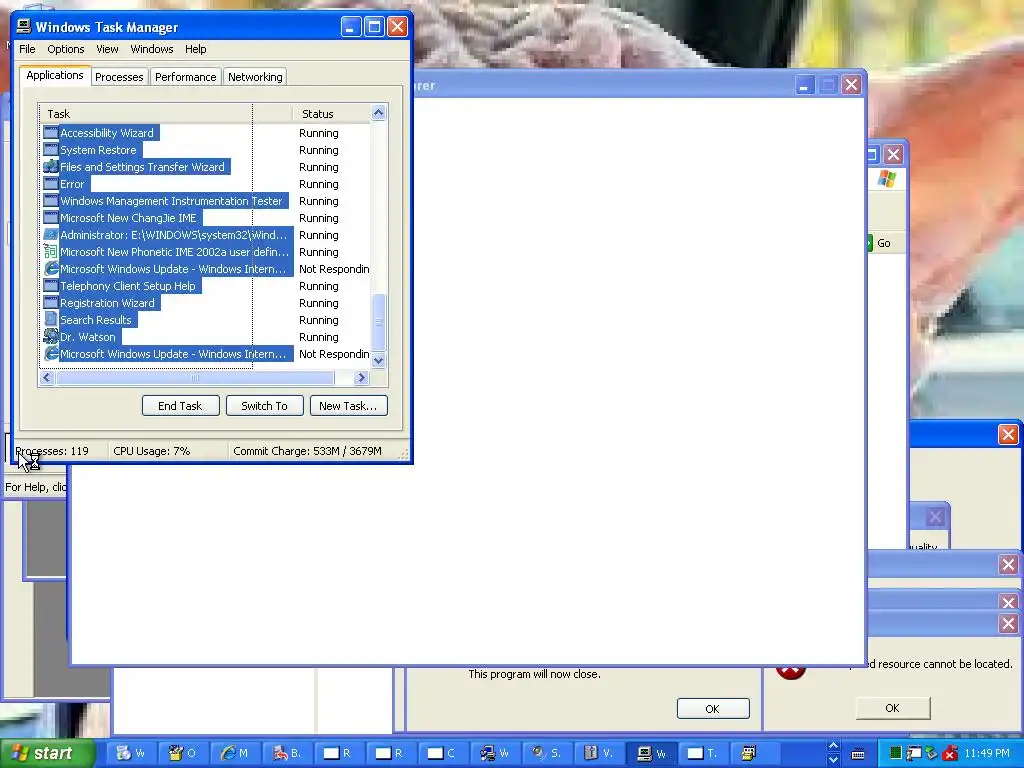The image size is (1024, 768).
Task: Click the End Task button
Action: [180, 406]
